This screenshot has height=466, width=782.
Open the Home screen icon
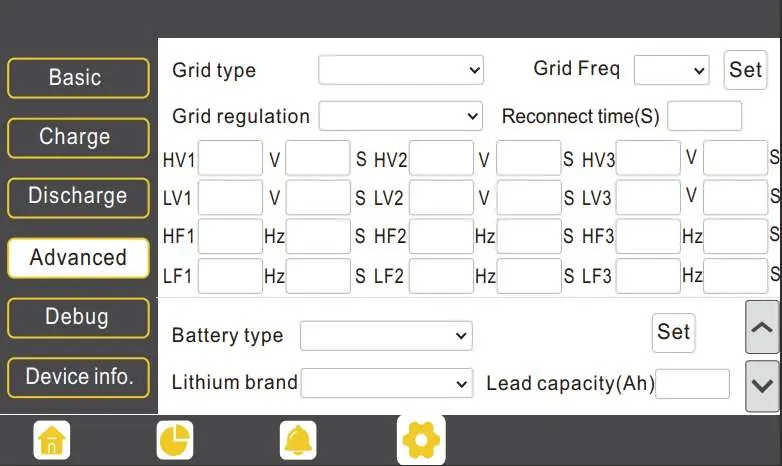(x=52, y=440)
